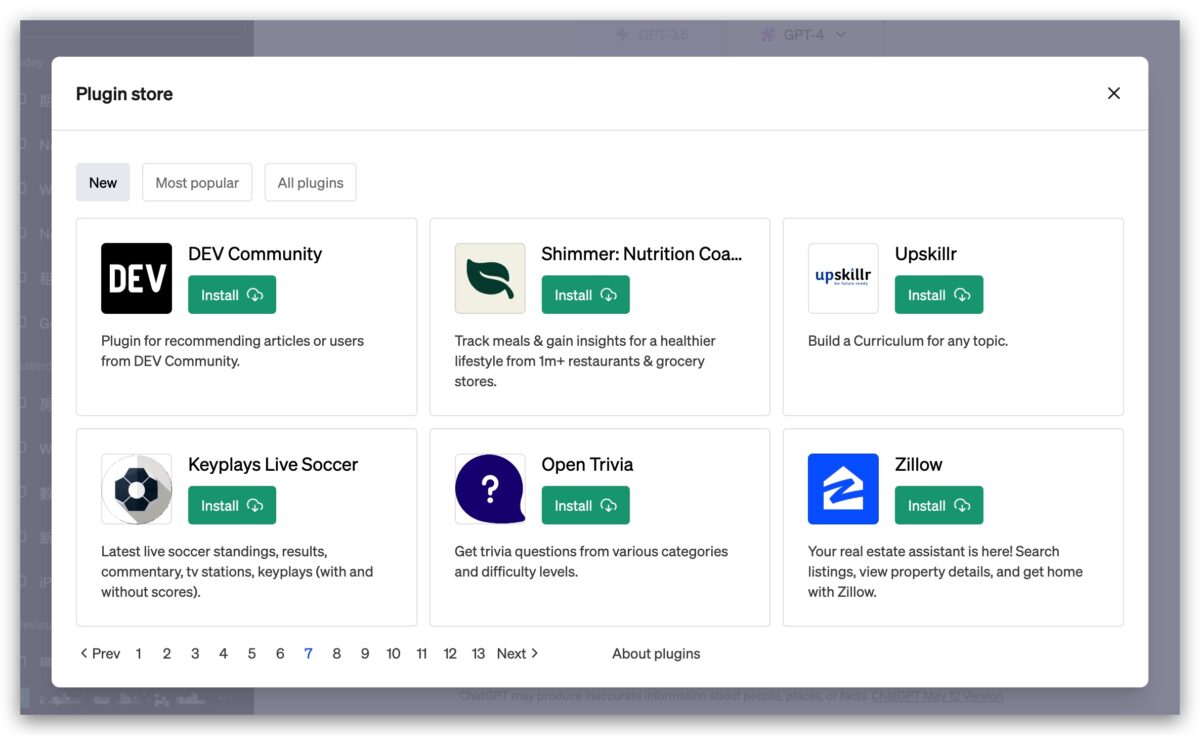Screen dimensions: 1200x735
Task: Open the GPT-4 model dropdown behind the dialog
Action: [x=802, y=34]
